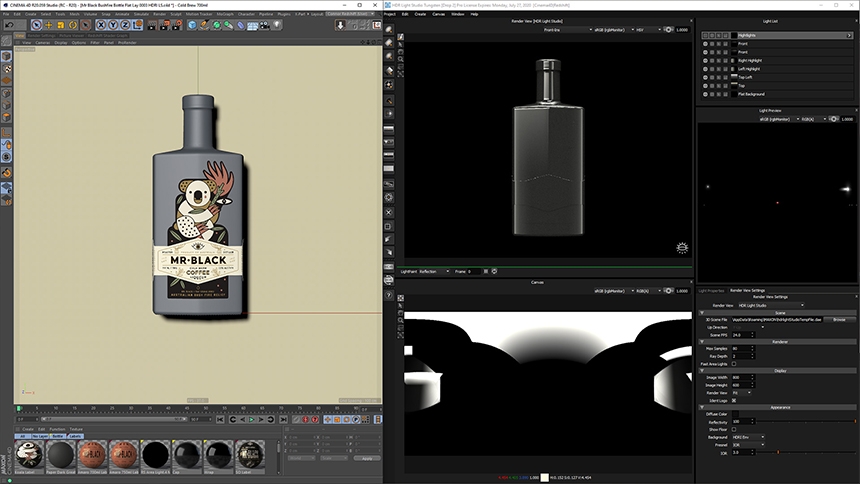
Task: Expand the Highlights group arrow
Action: [x=849, y=35]
